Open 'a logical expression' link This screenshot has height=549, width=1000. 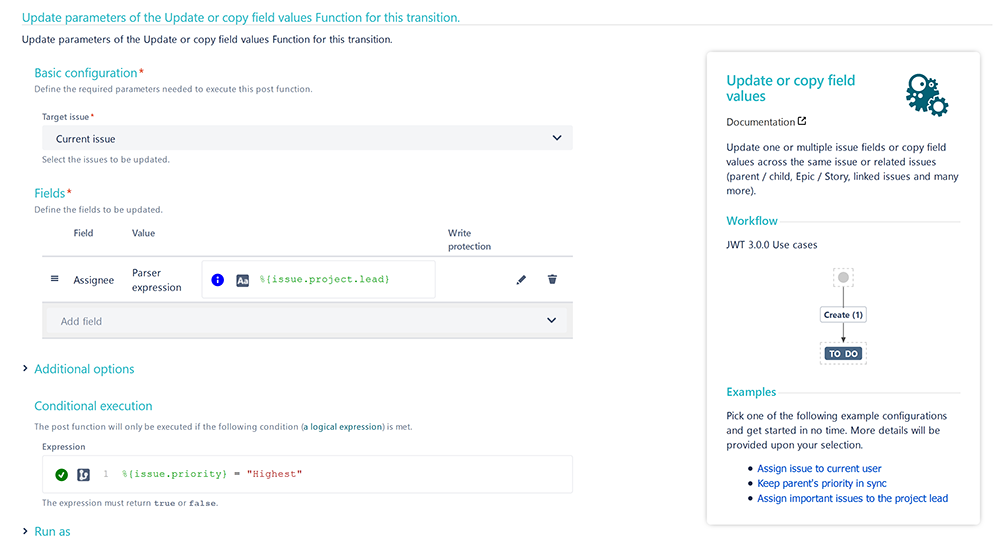coord(343,427)
